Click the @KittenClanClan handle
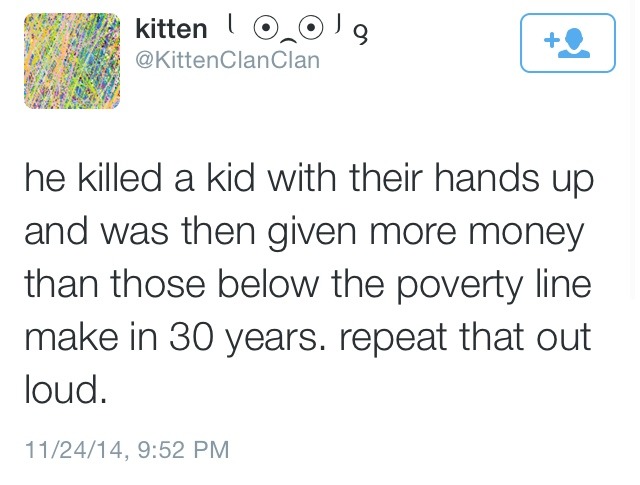 [x=227, y=60]
